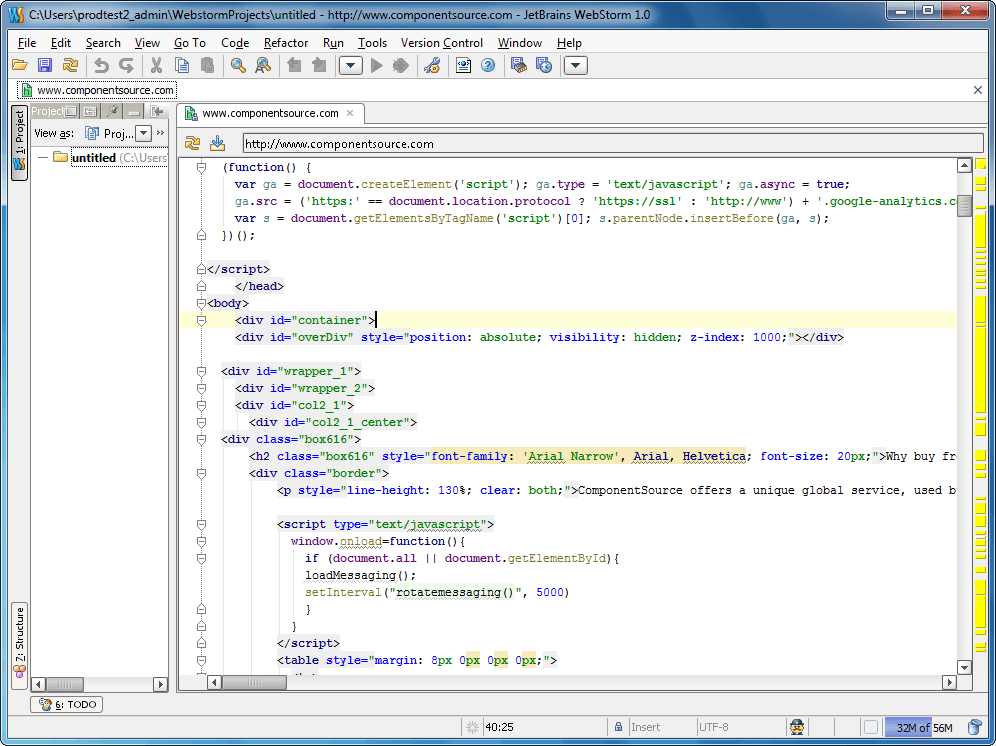This screenshot has height=746, width=996.
Task: Toggle the pin icon in Project header
Action: tap(112, 112)
